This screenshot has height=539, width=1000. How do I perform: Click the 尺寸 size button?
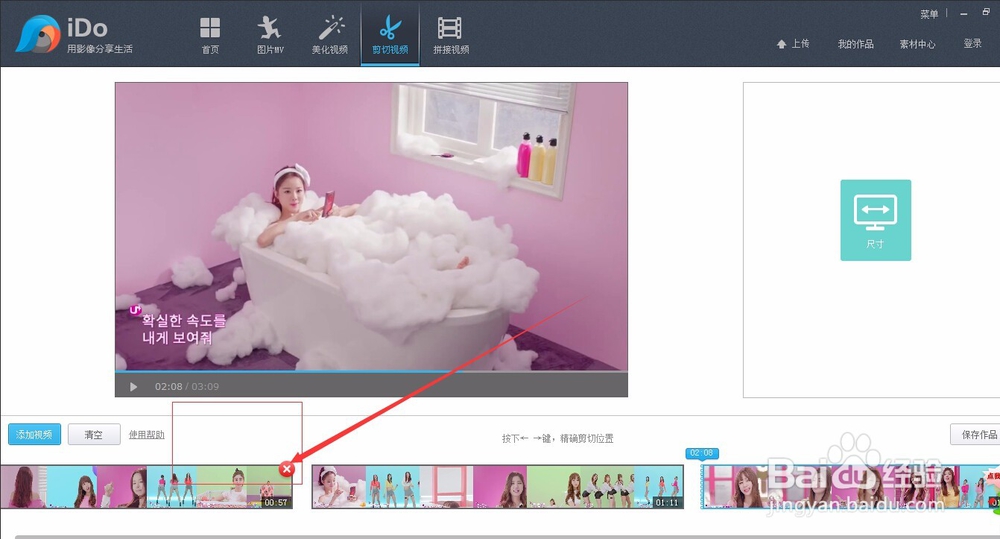pos(875,220)
